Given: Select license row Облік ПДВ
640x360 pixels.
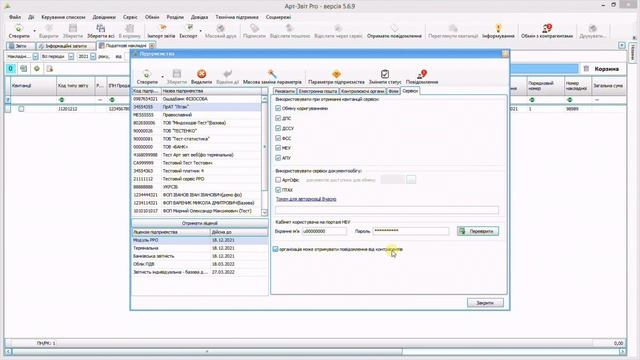Looking at the screenshot, I should click(200, 264).
